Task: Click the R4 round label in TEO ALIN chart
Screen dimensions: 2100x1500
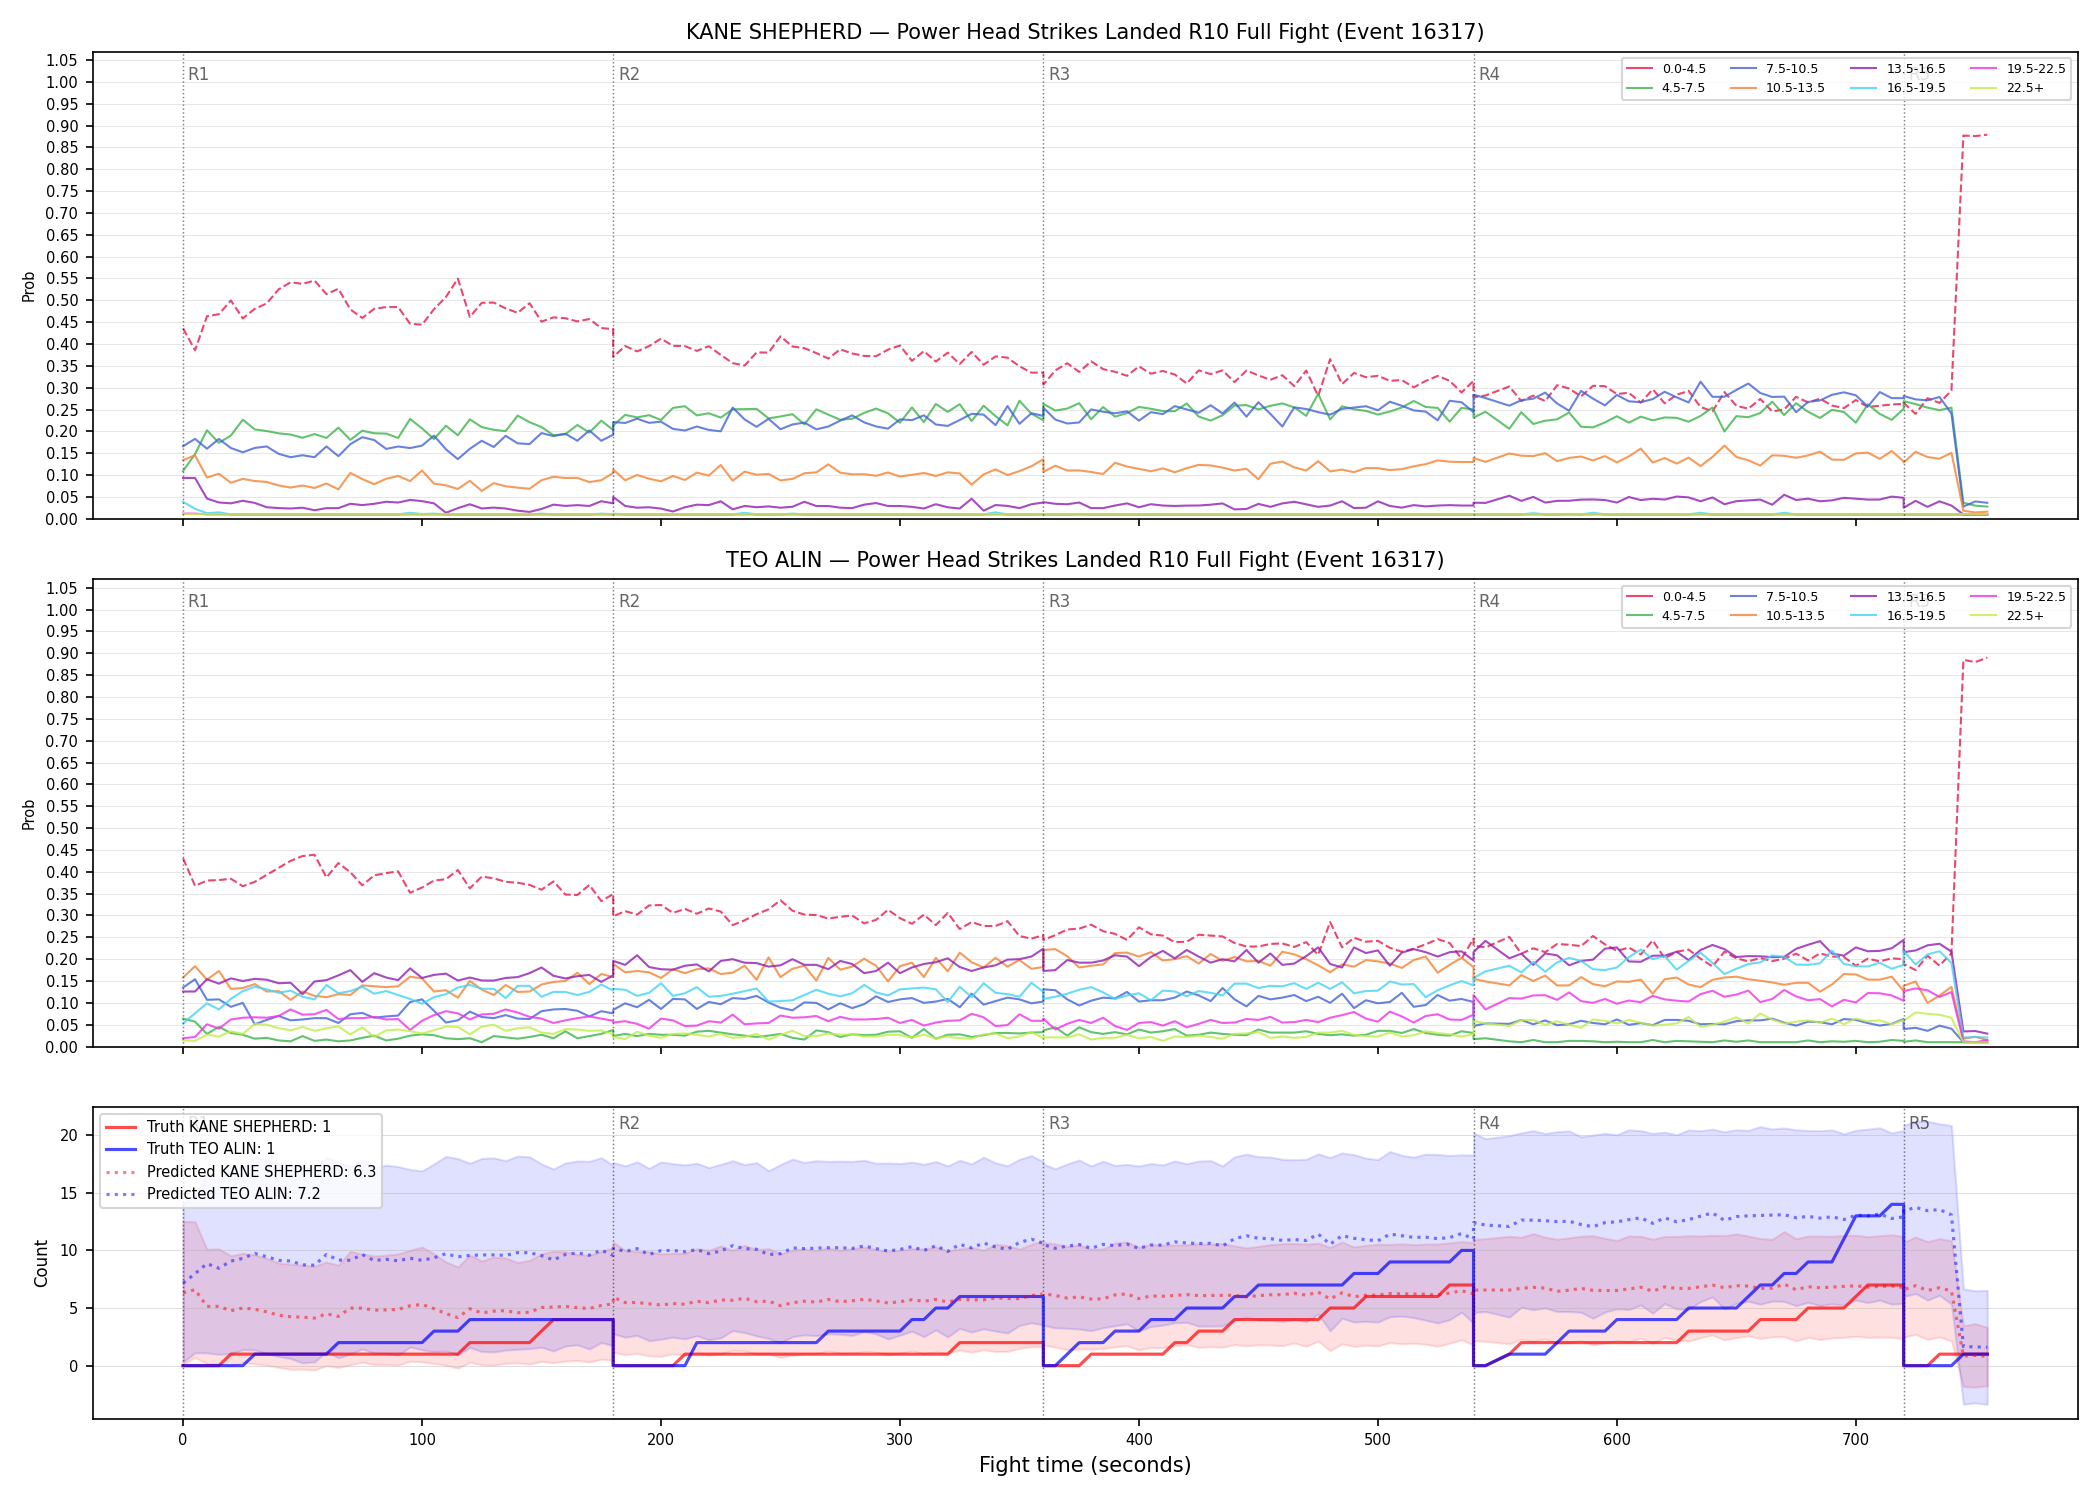Action: pos(1489,601)
